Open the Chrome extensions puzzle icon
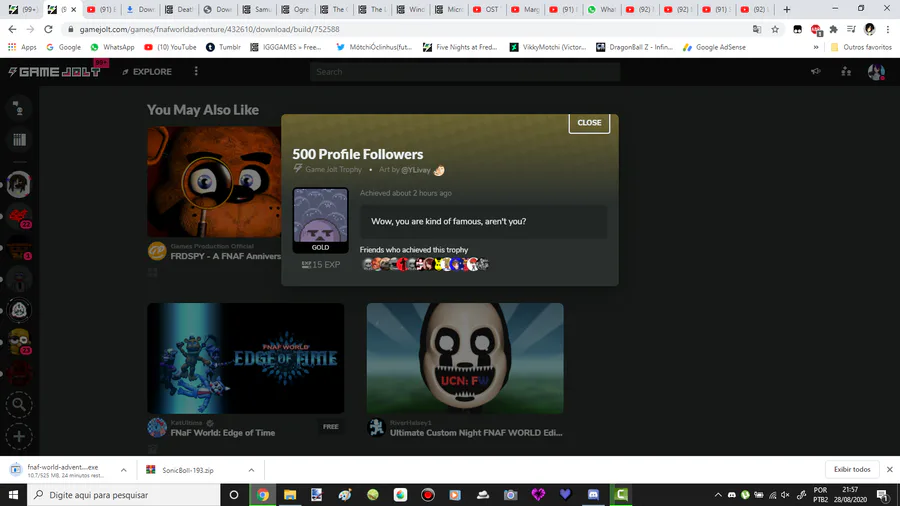 (833, 29)
